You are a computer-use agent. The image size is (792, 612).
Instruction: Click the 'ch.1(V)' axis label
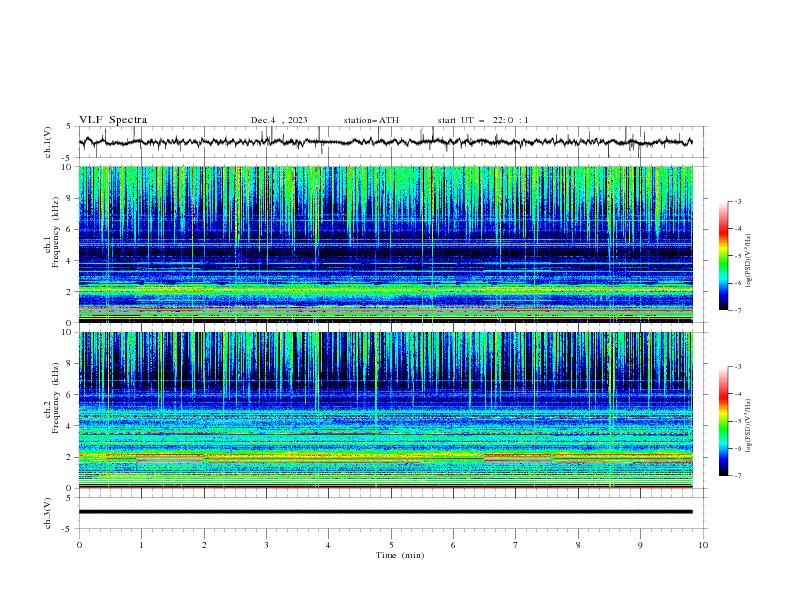pyautogui.click(x=47, y=142)
